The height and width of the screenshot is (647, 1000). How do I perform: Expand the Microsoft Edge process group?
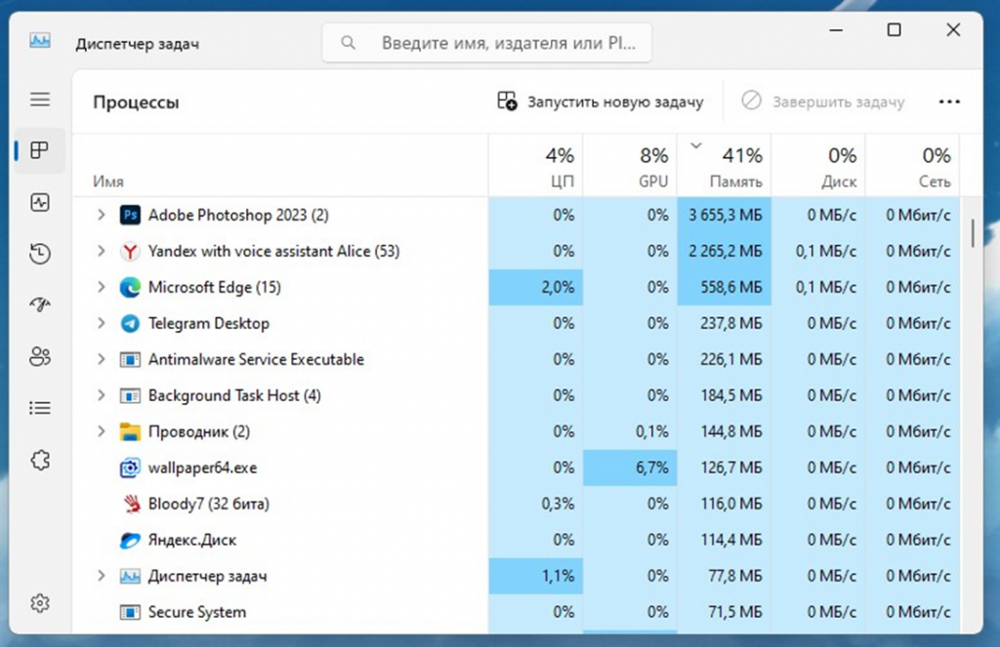(x=100, y=287)
